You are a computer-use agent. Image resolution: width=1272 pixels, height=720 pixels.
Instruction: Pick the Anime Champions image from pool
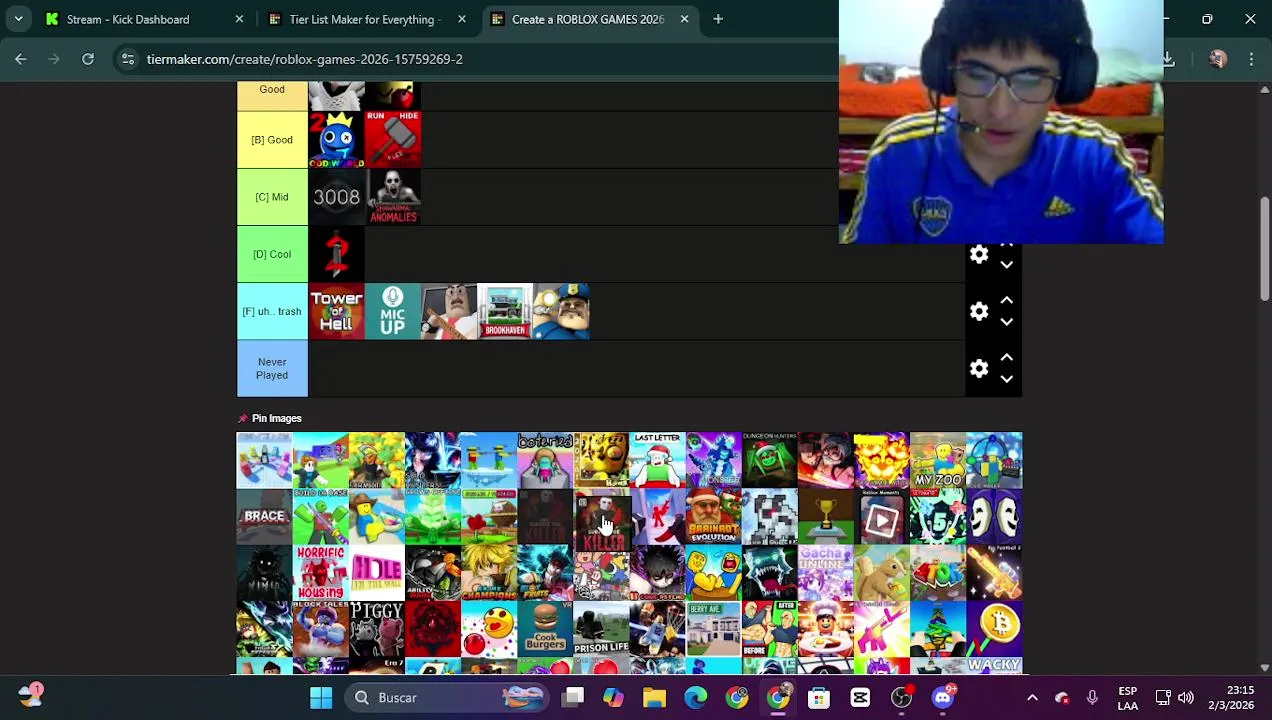[x=489, y=572]
